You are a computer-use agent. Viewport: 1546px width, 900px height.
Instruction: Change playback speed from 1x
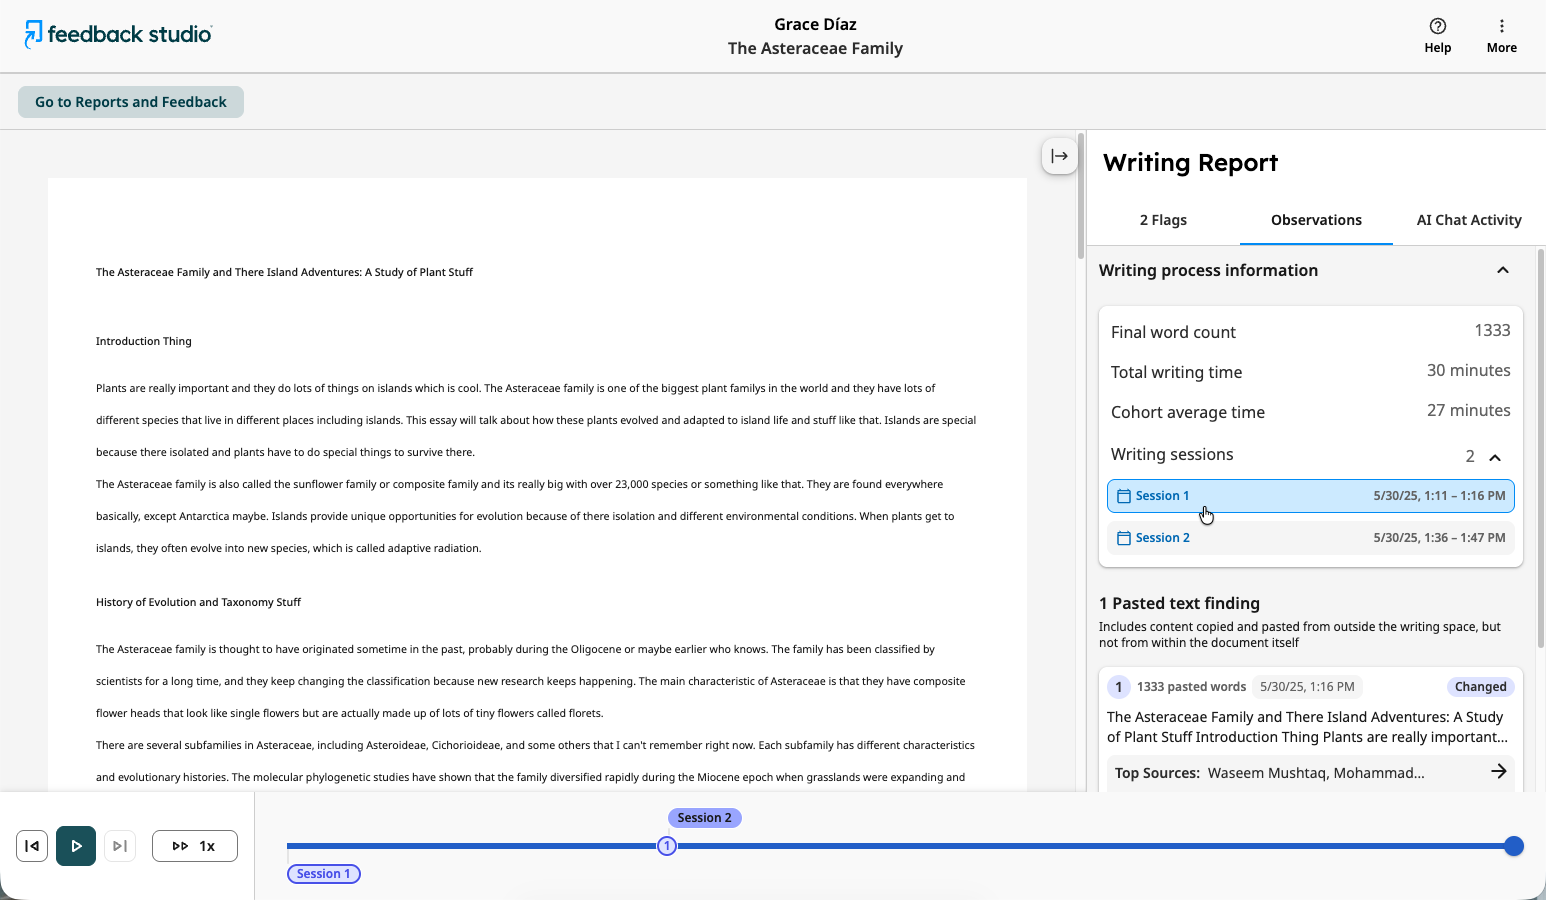[x=195, y=846]
